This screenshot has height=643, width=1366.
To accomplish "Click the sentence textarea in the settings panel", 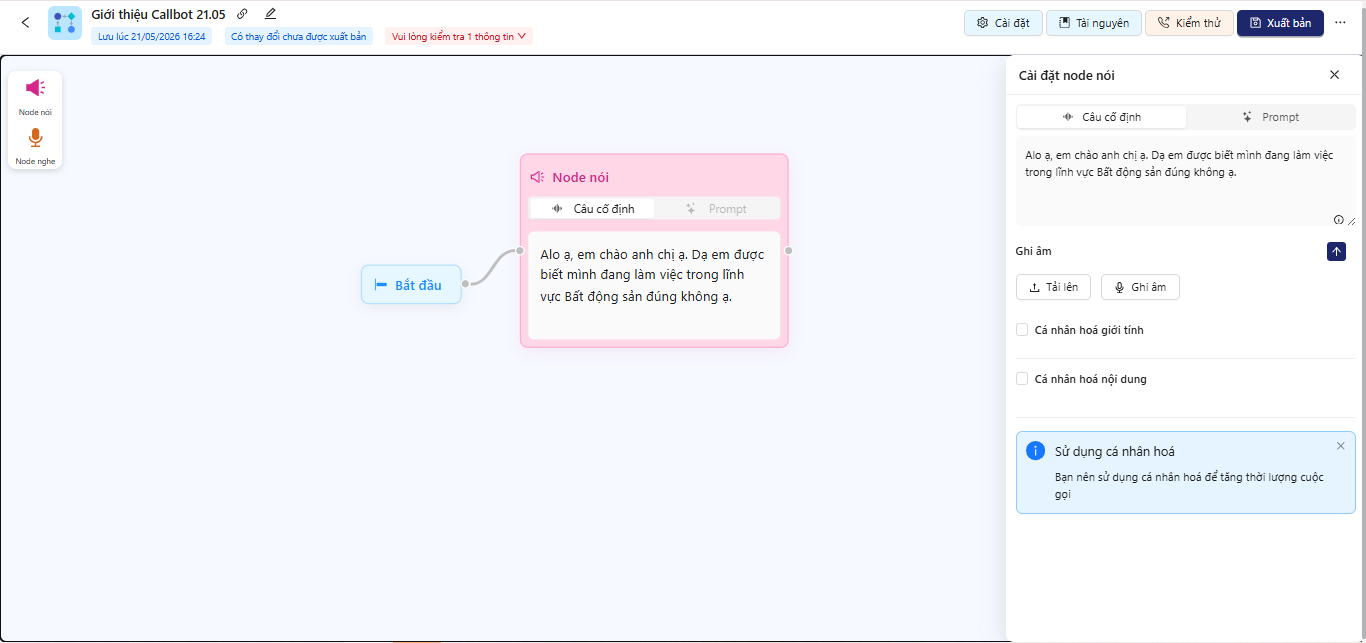I will click(x=1186, y=182).
